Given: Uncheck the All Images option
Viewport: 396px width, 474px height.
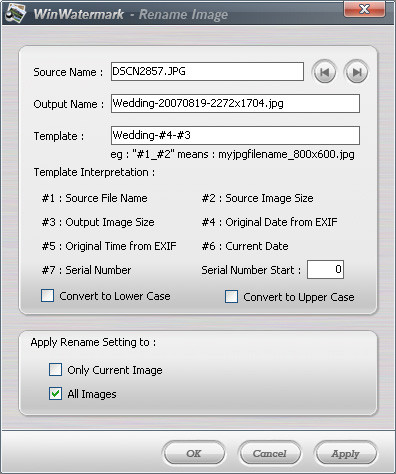Looking at the screenshot, I should tap(55, 394).
